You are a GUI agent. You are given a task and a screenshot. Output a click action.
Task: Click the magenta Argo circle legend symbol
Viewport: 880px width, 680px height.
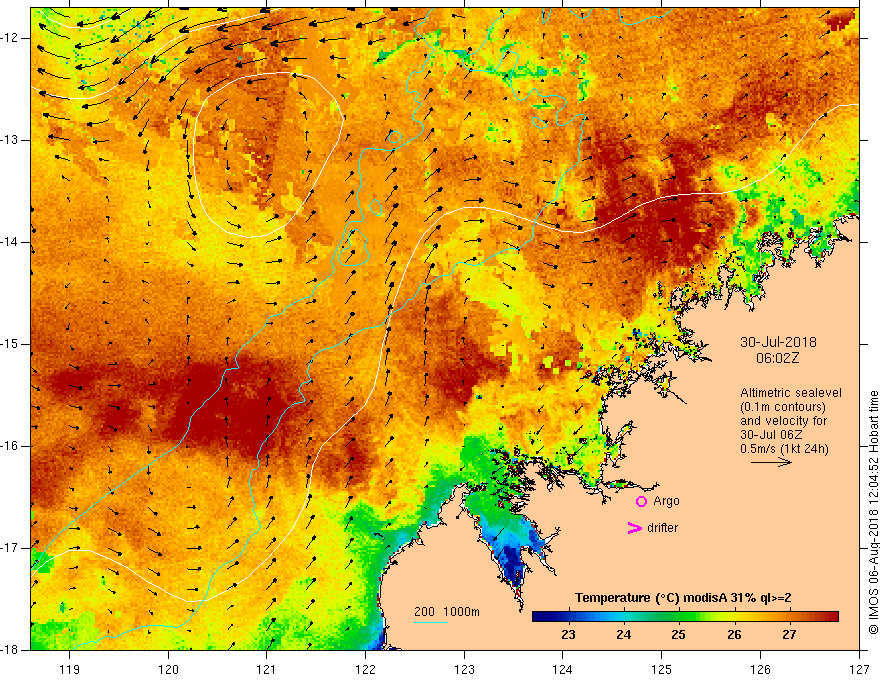click(641, 501)
